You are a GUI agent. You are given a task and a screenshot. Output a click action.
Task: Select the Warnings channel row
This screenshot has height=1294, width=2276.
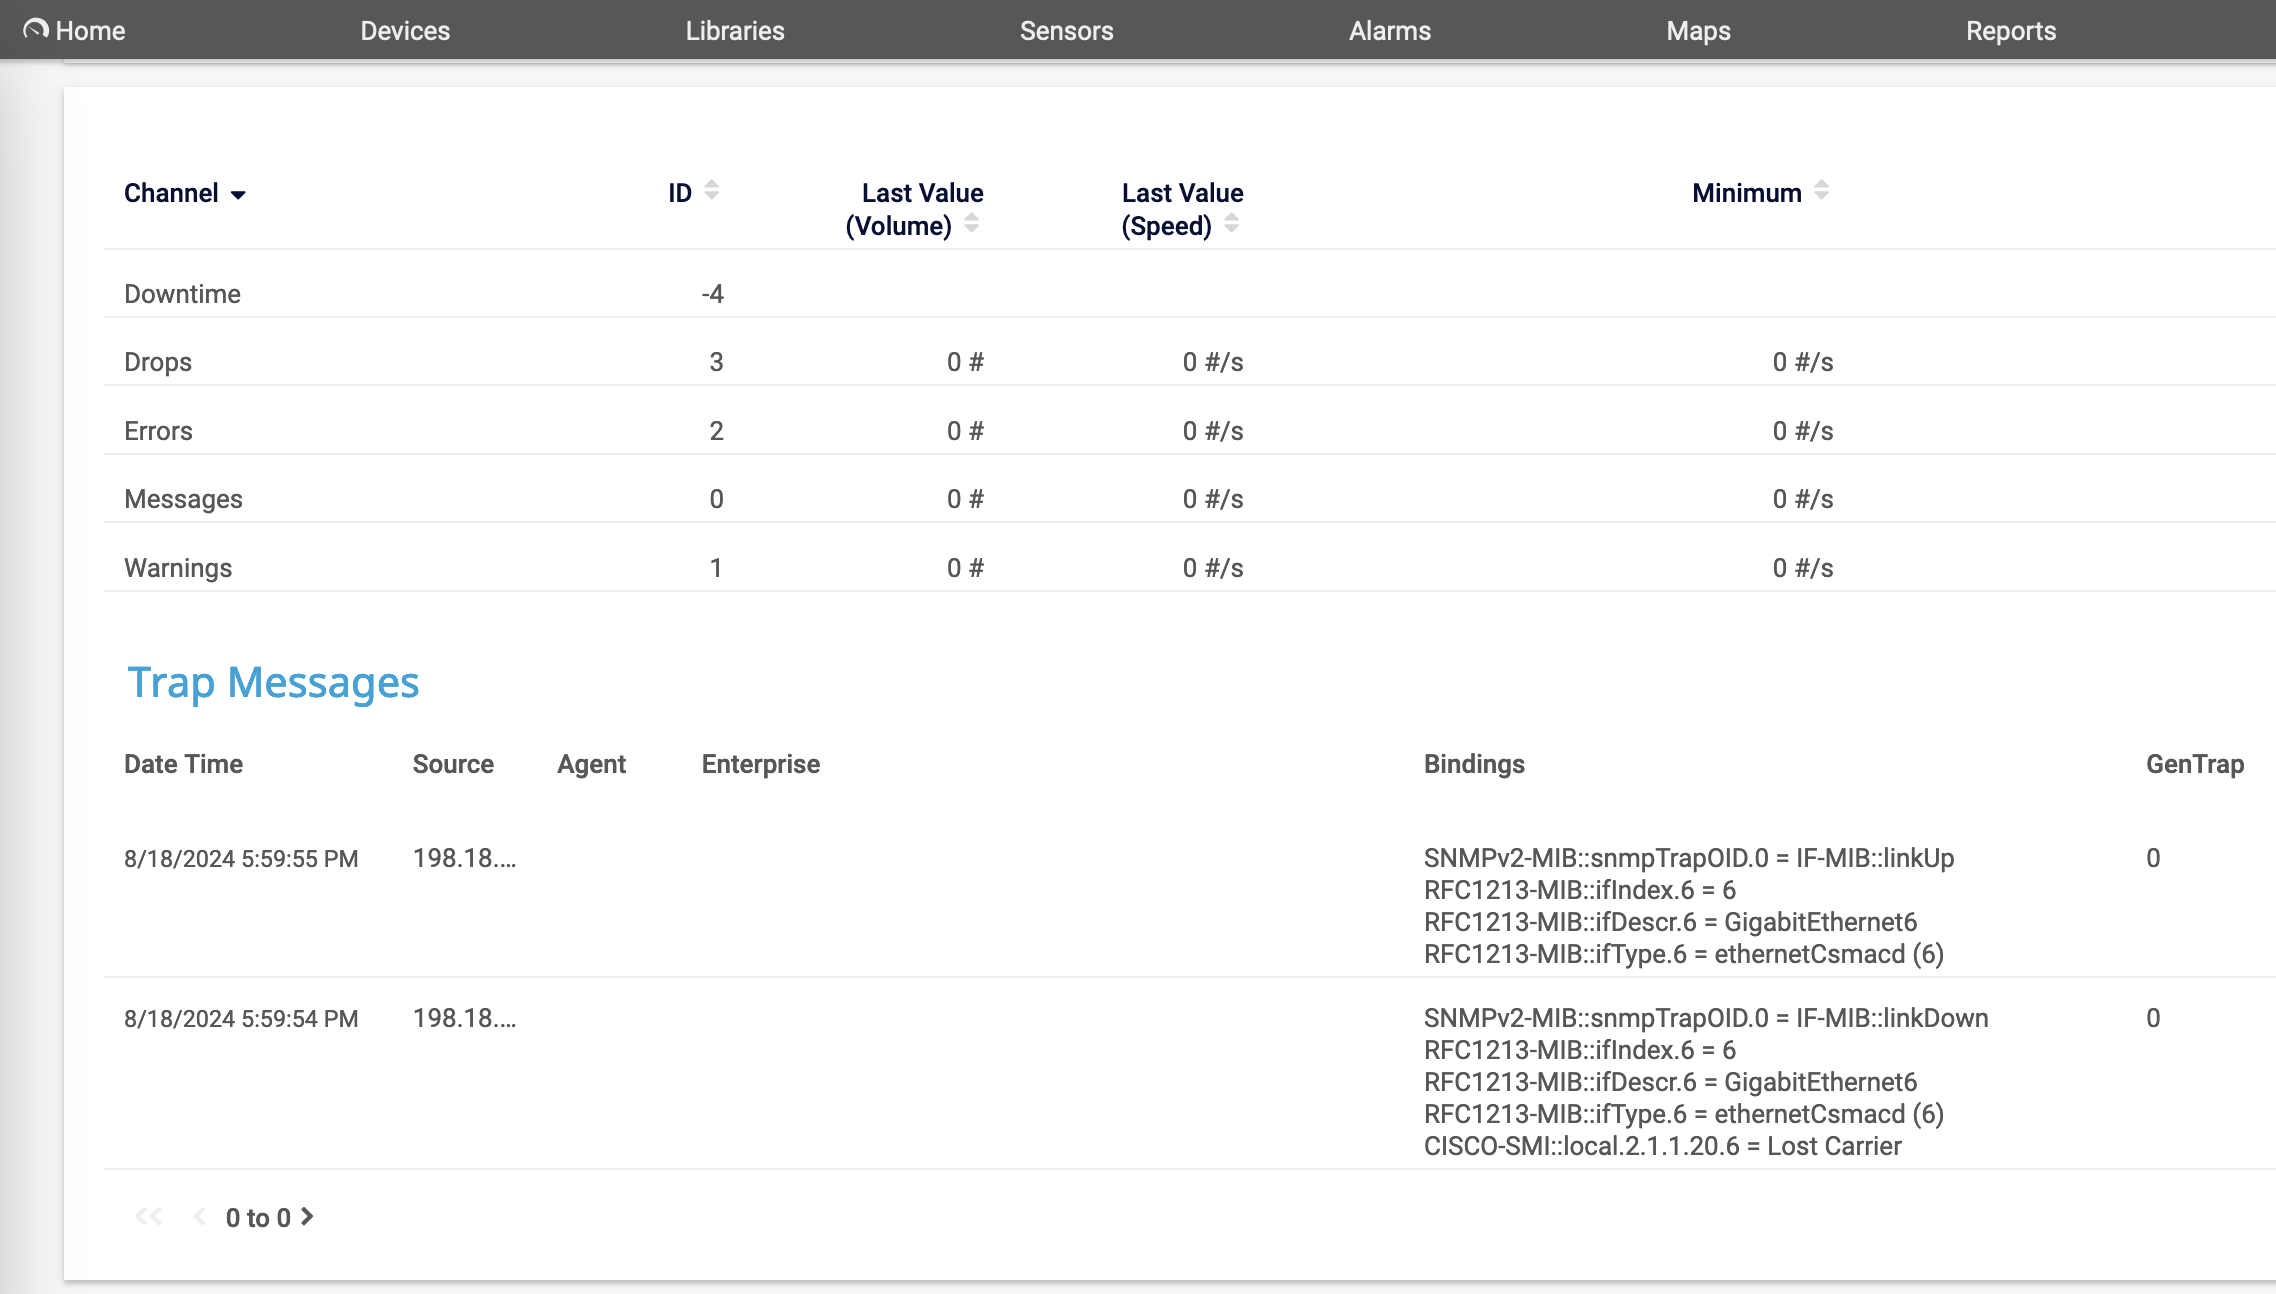(x=178, y=568)
